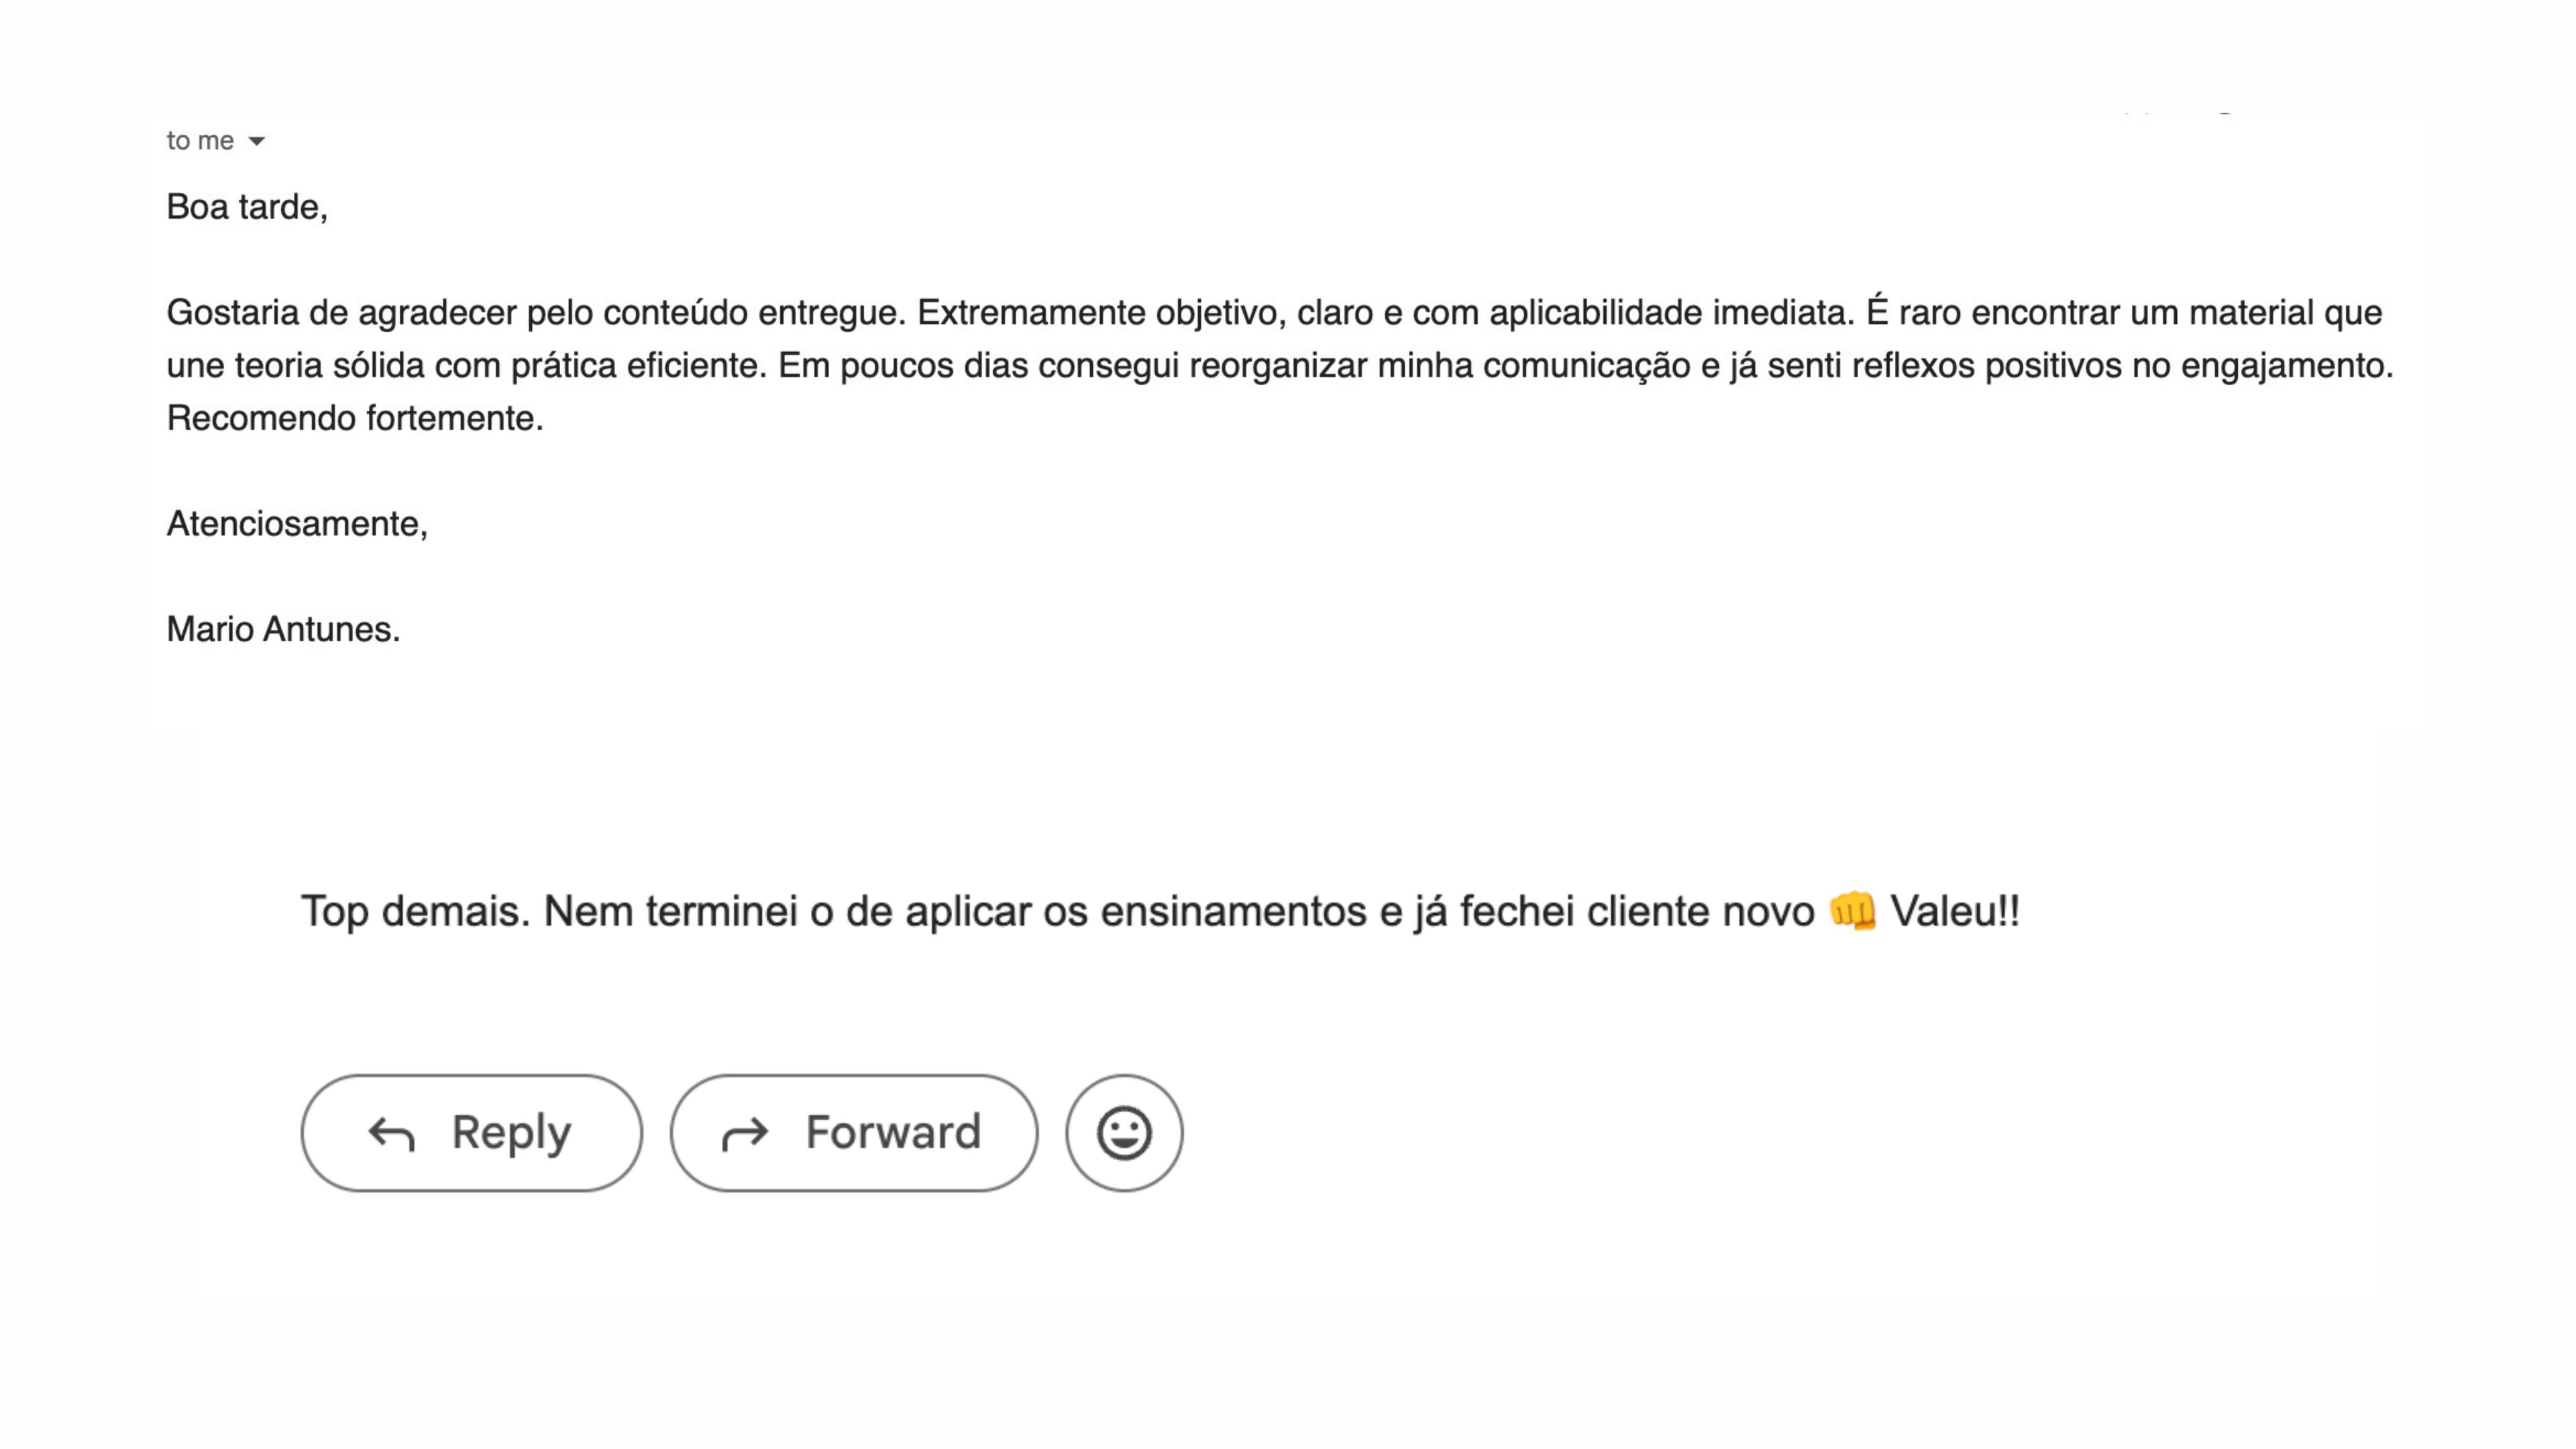The width and height of the screenshot is (2576, 1449).
Task: Click the "Mario Antunes." signature
Action: (283, 629)
